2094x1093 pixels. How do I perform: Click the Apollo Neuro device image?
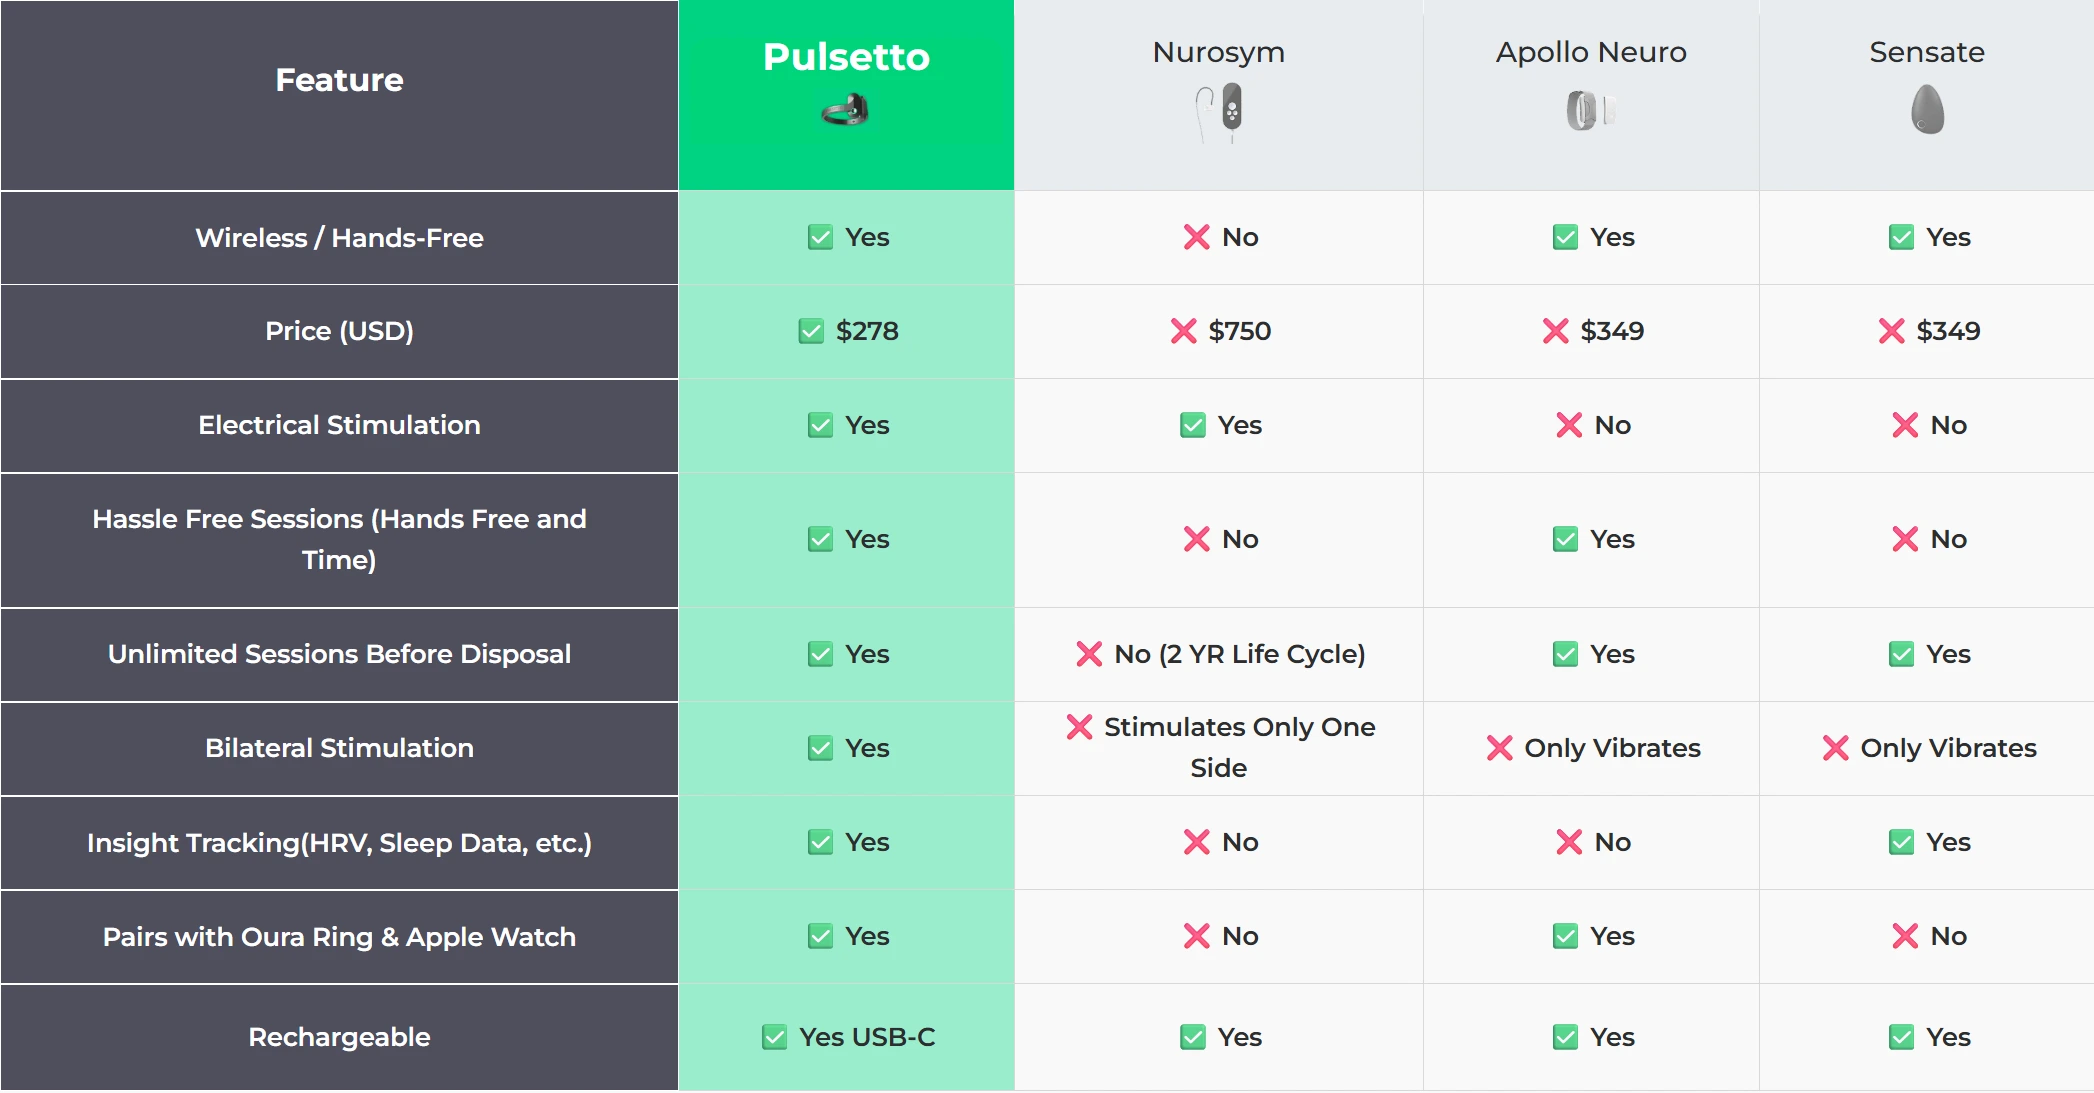[x=1589, y=110]
